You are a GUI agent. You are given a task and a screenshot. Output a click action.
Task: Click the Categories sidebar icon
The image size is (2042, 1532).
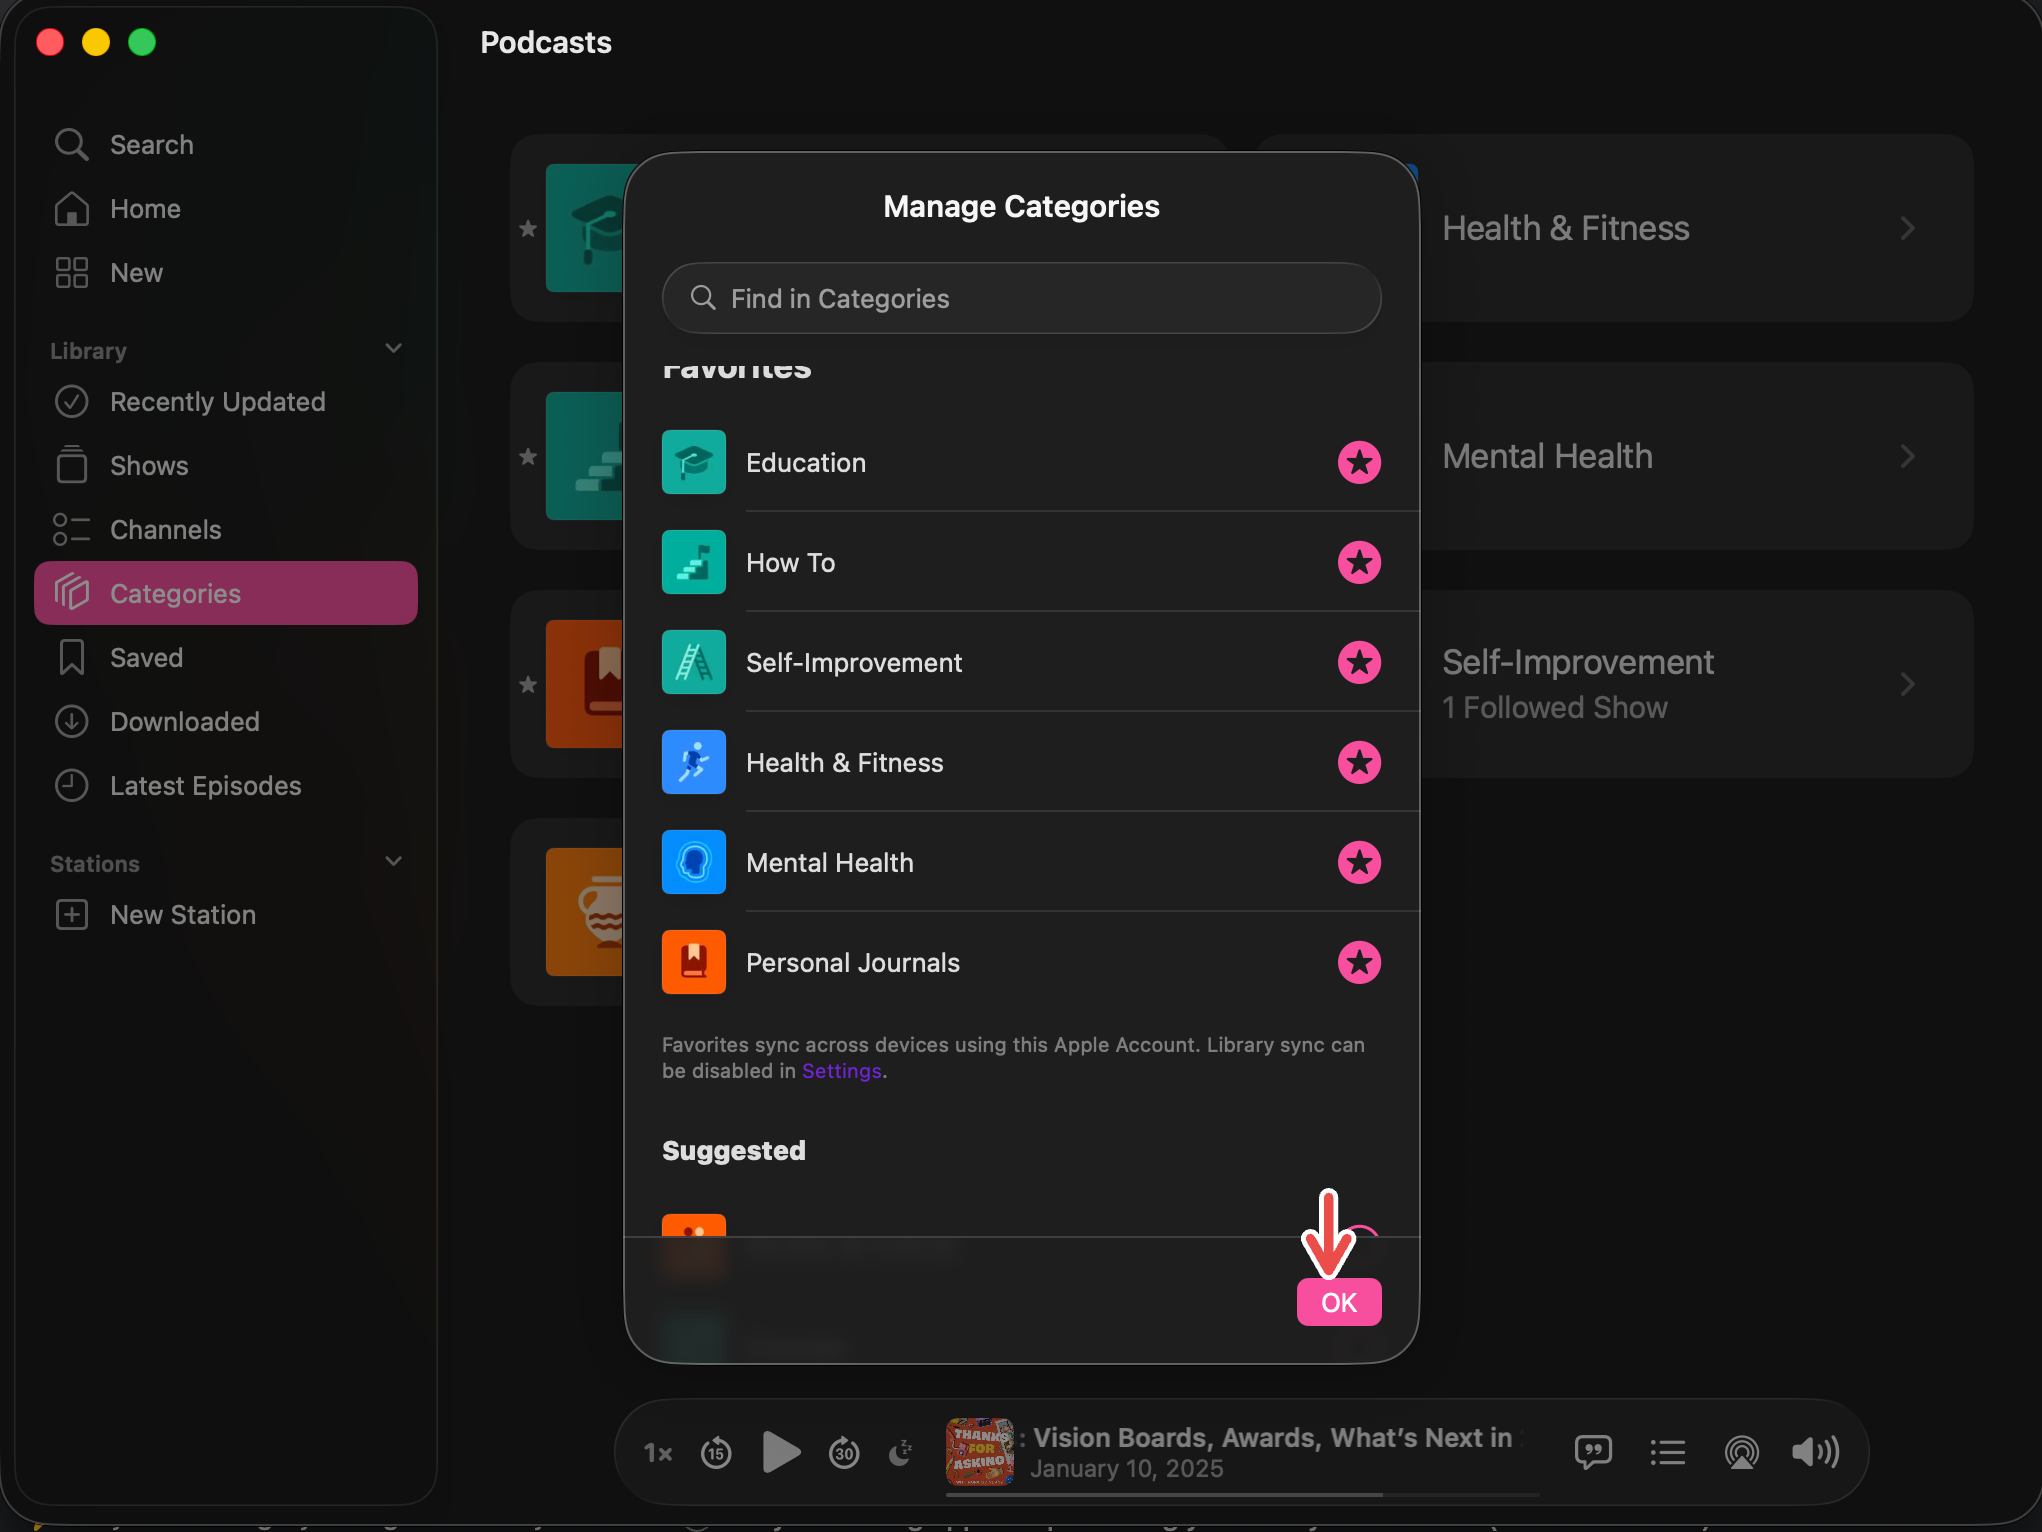pos(72,593)
